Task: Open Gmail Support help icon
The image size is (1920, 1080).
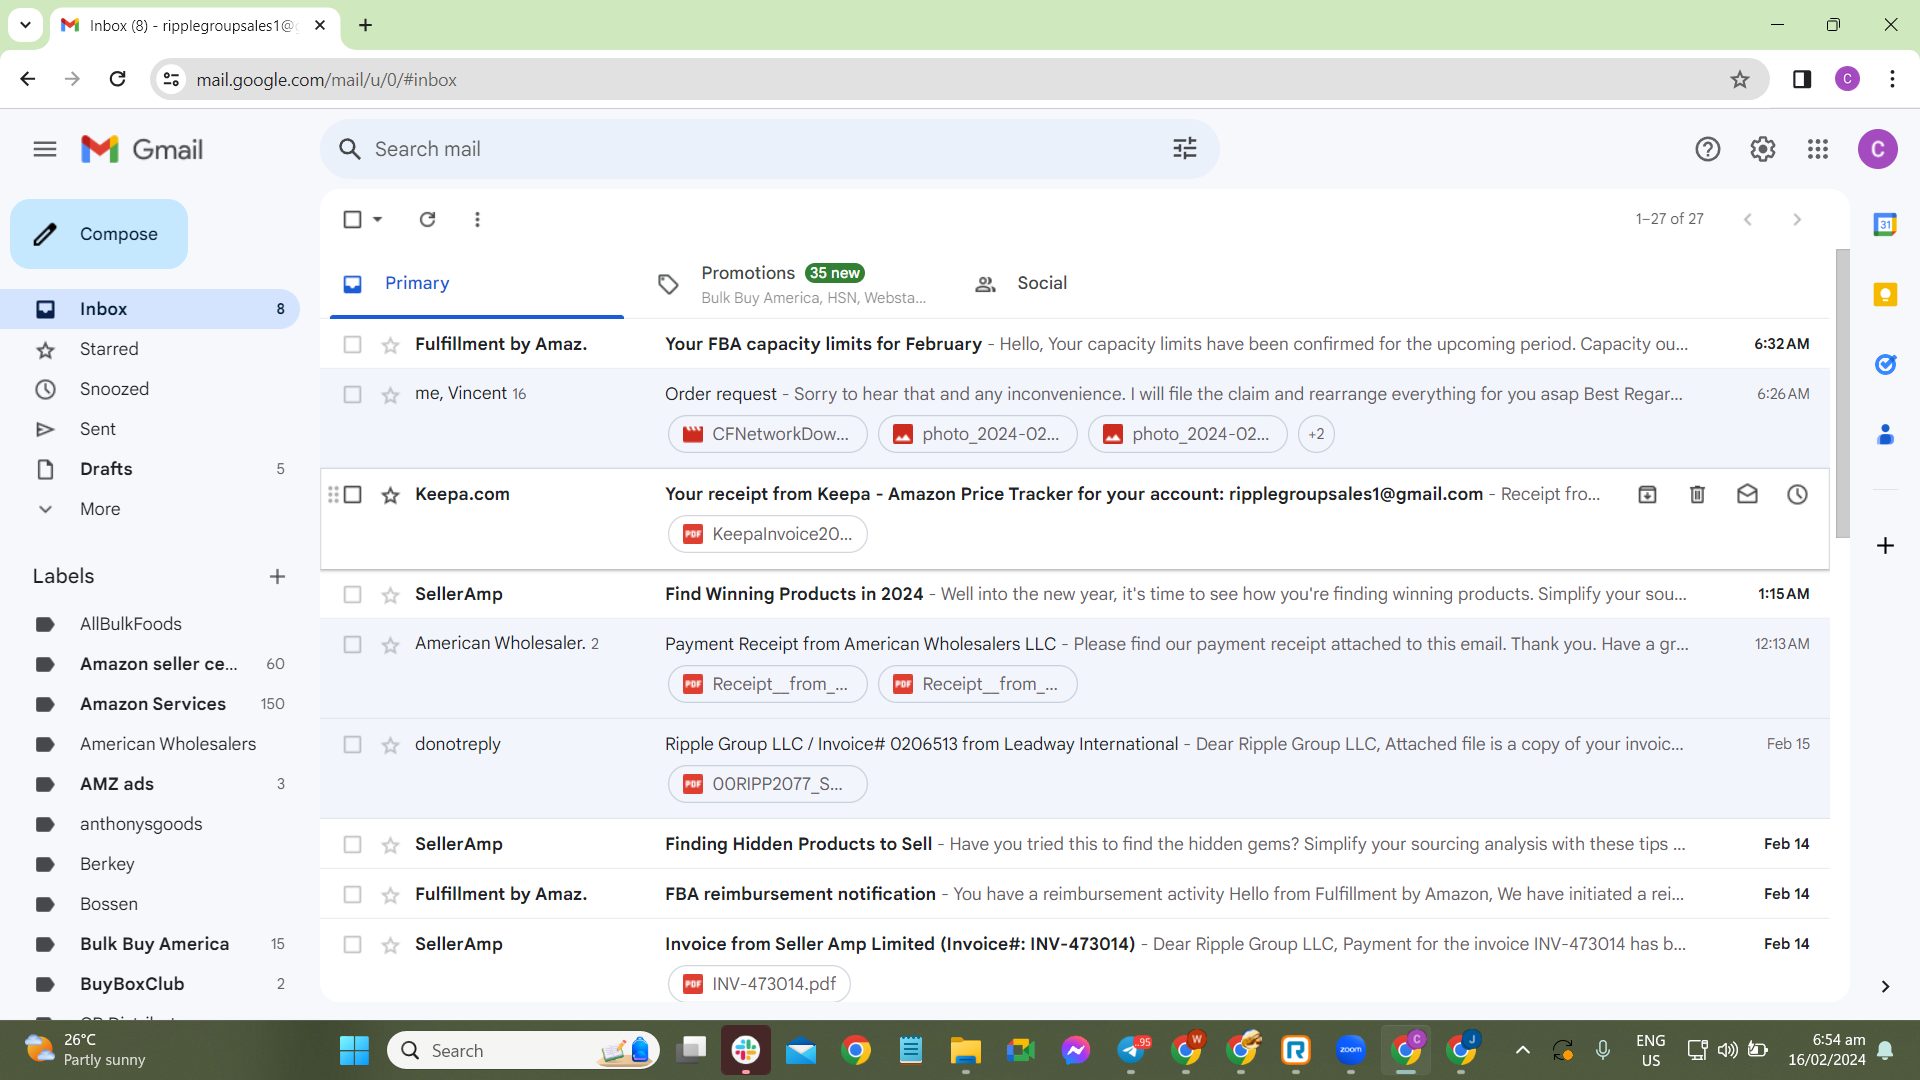Action: (x=1708, y=149)
